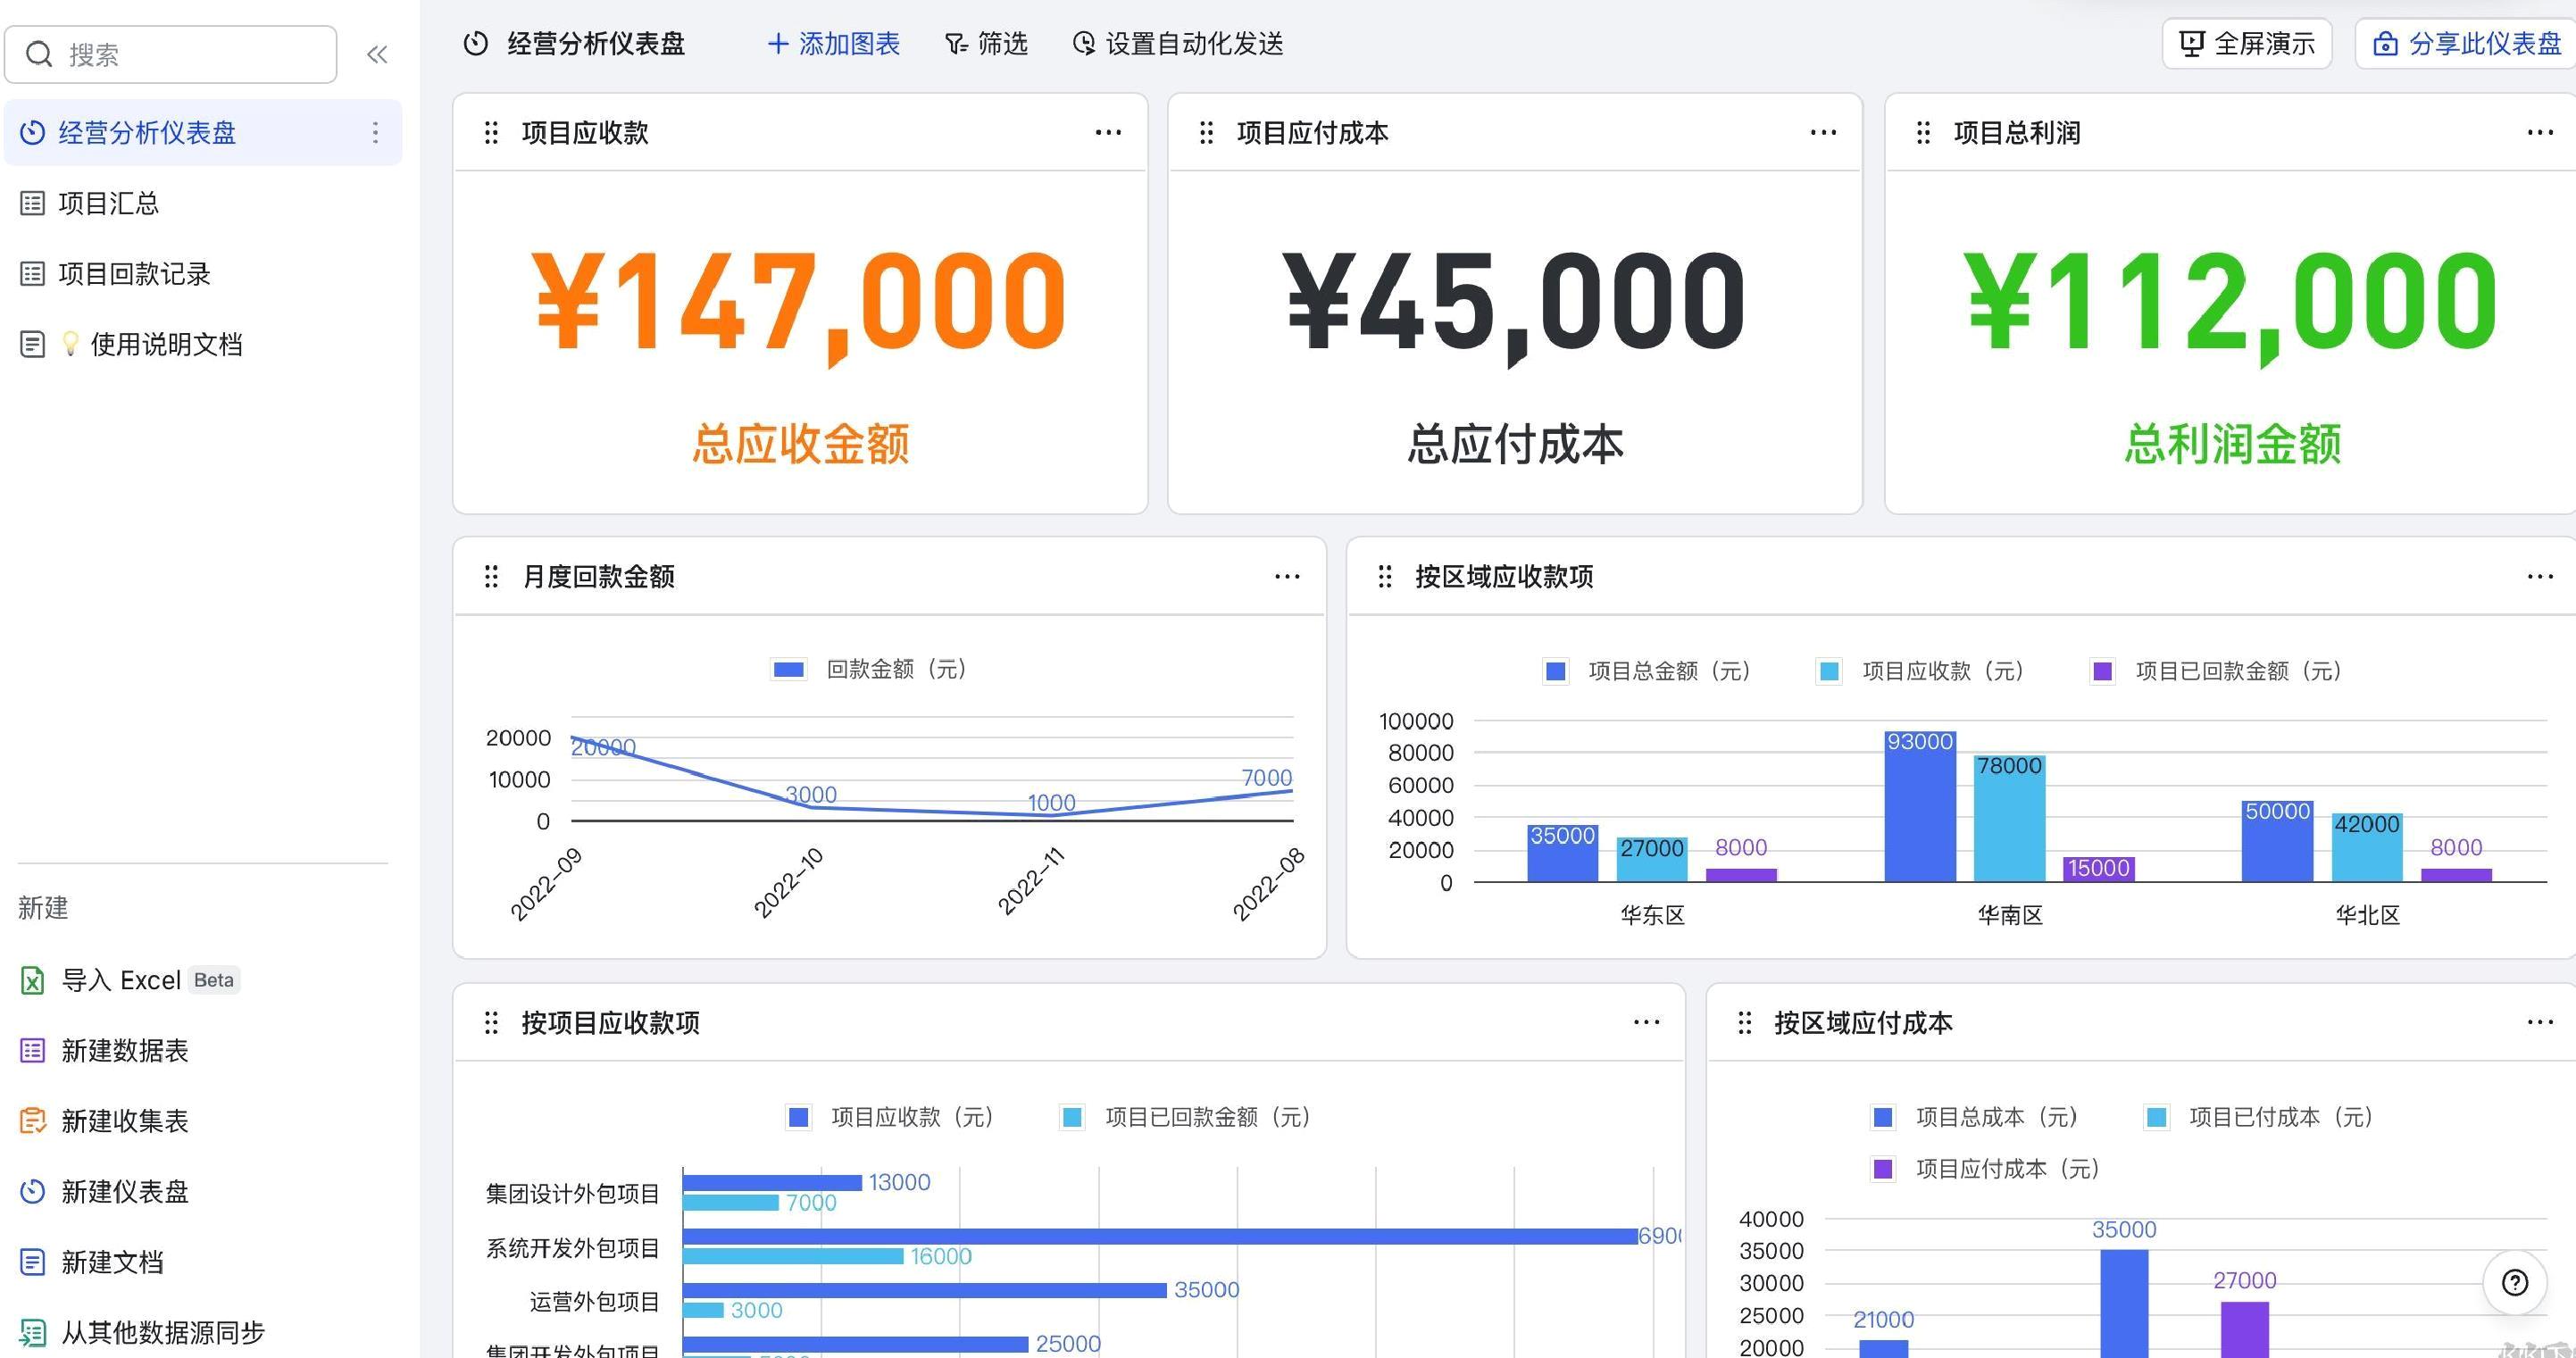The image size is (2576, 1358).
Task: Toggle 项目已回款金额（元） legend in 按项目应收款项
Action: (1186, 1117)
